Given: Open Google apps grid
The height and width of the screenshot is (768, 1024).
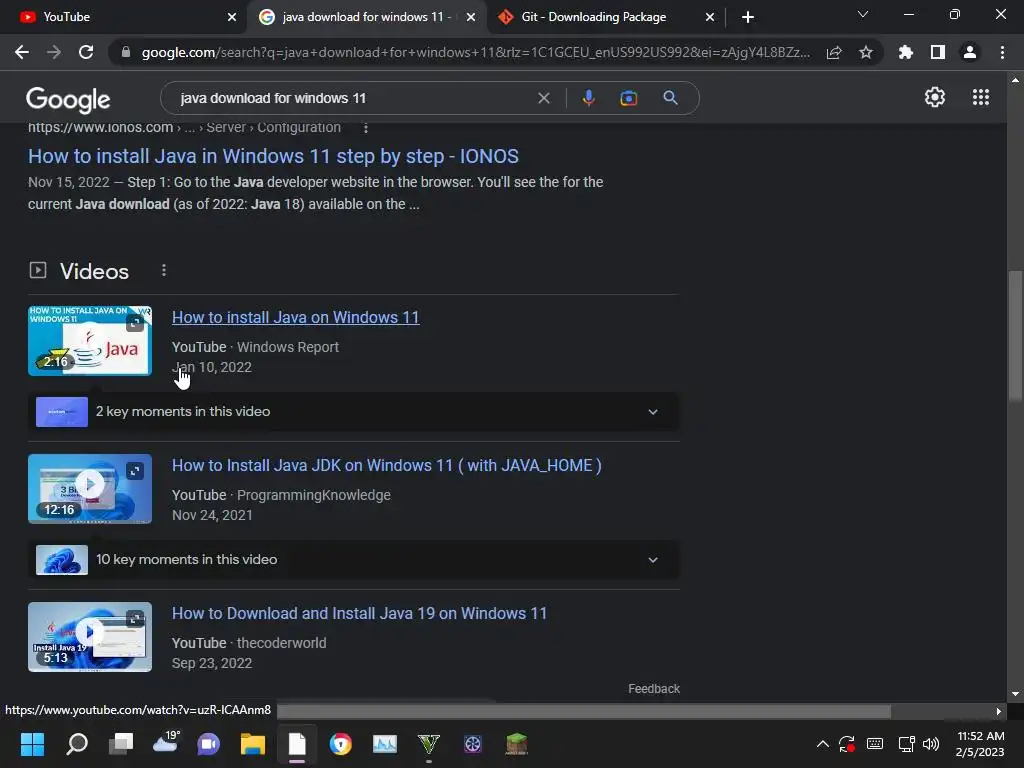Looking at the screenshot, I should click(x=980, y=97).
